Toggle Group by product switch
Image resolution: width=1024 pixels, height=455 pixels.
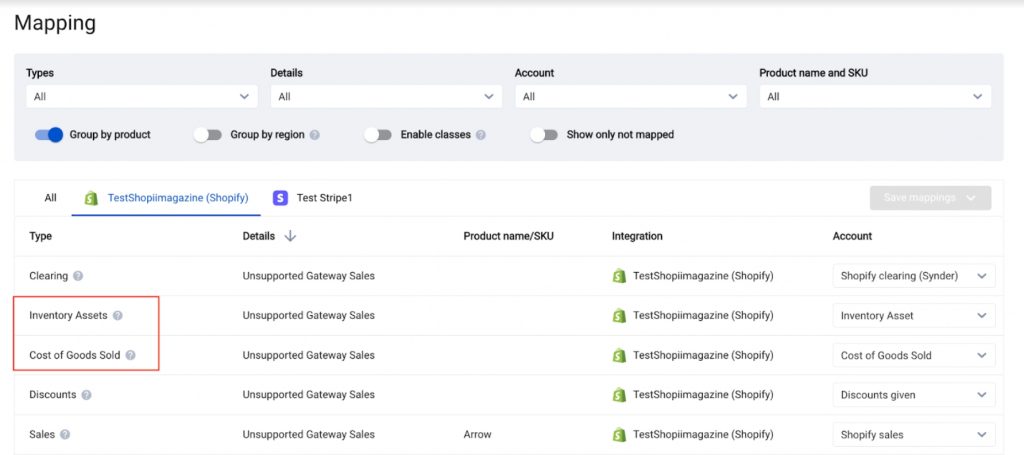[x=49, y=134]
